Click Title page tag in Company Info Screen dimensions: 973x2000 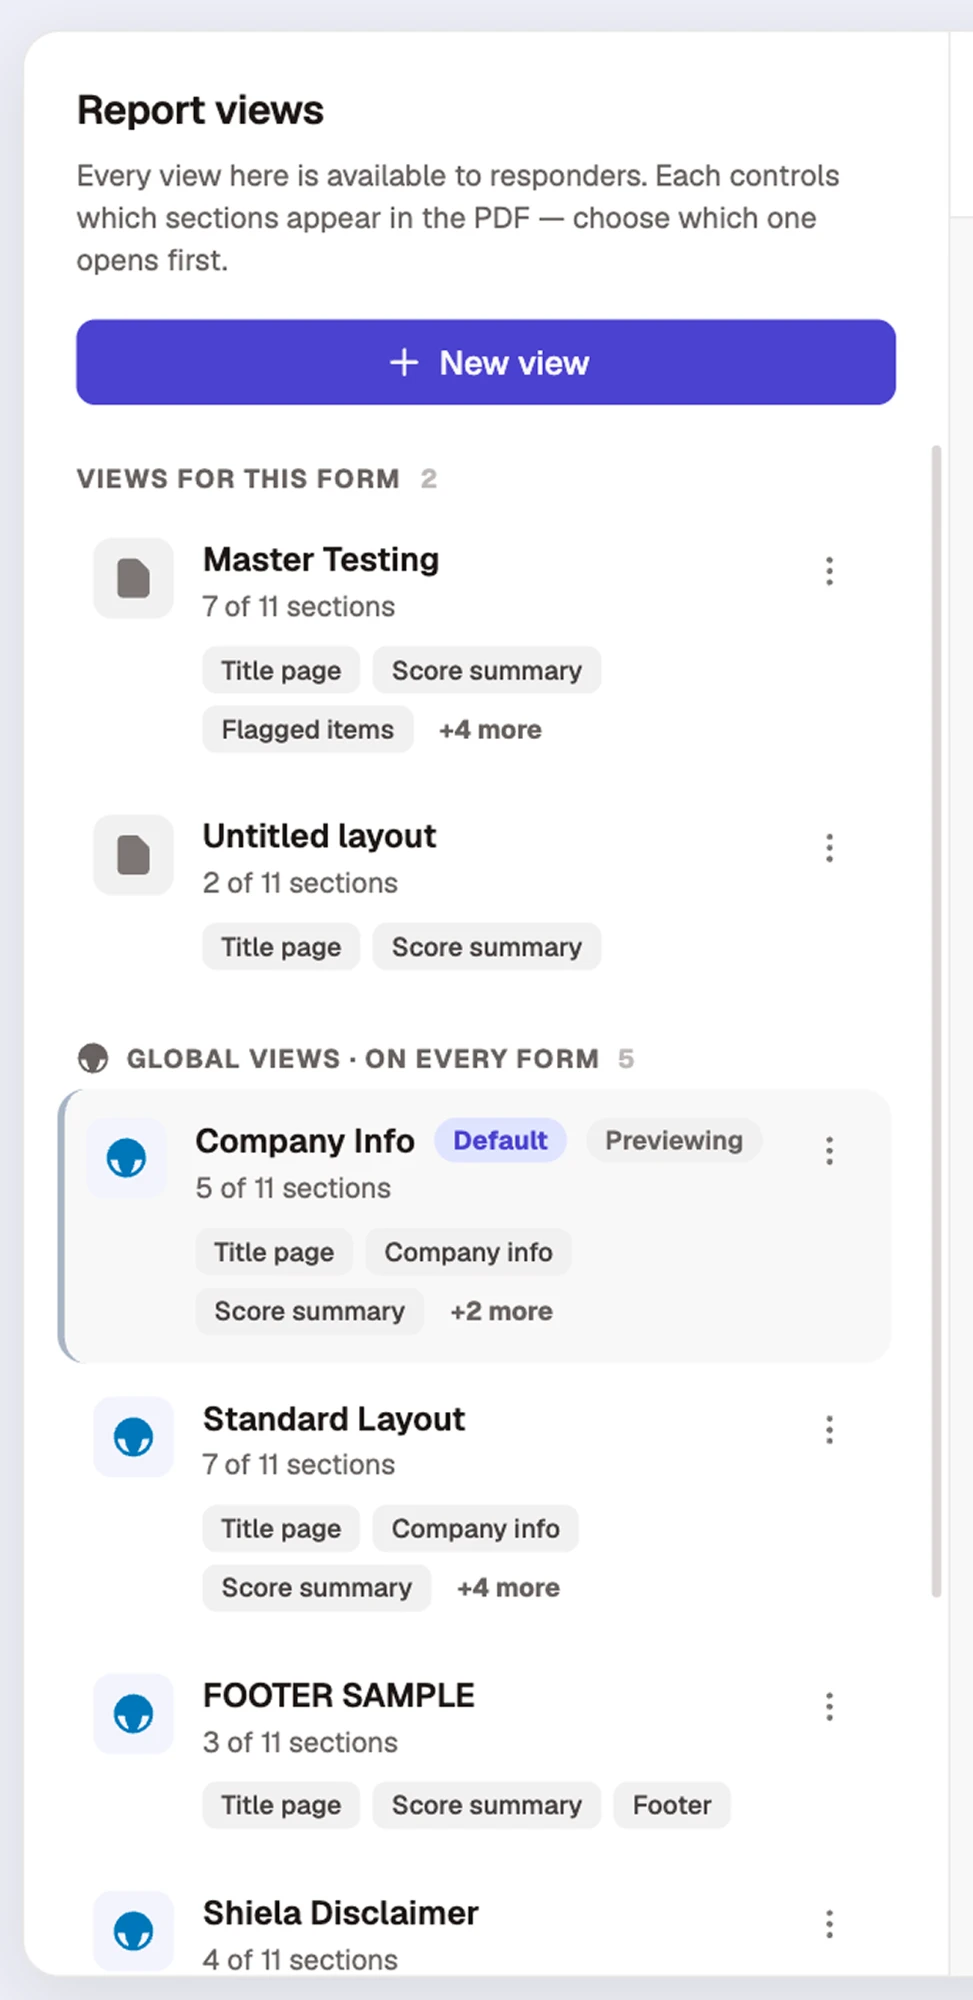pyautogui.click(x=274, y=1252)
